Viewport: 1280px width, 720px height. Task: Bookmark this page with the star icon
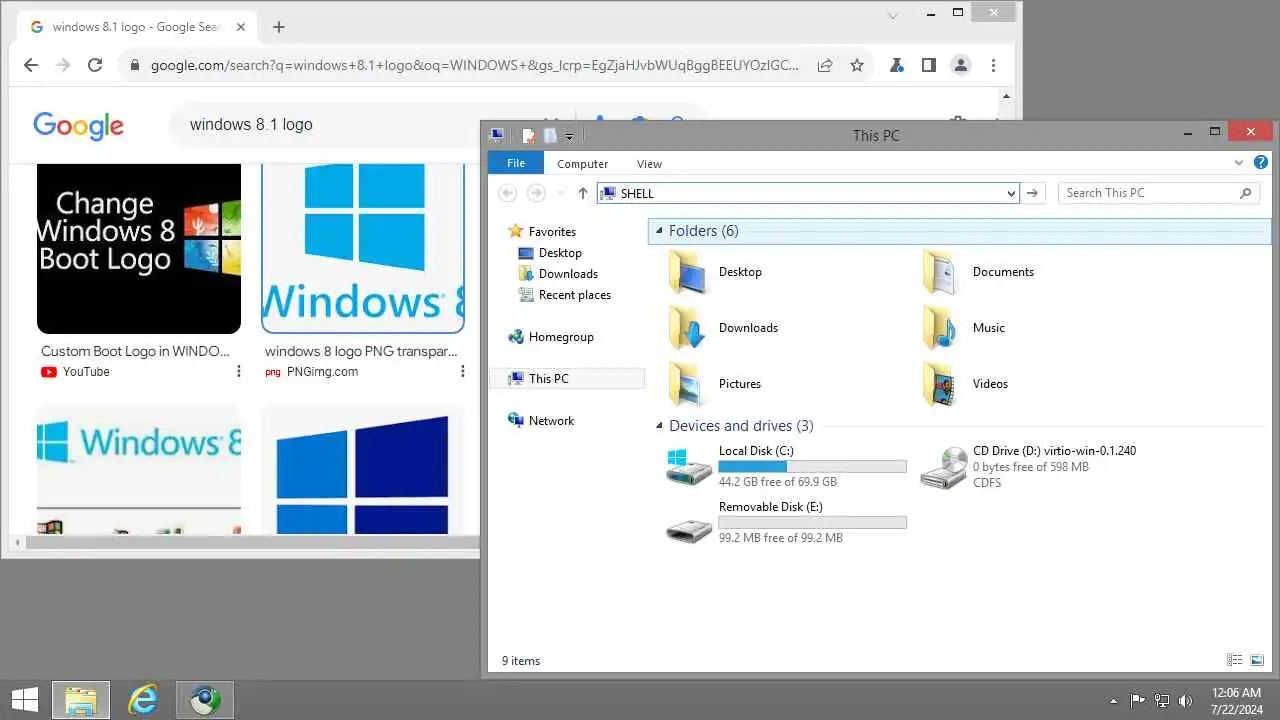tap(857, 65)
